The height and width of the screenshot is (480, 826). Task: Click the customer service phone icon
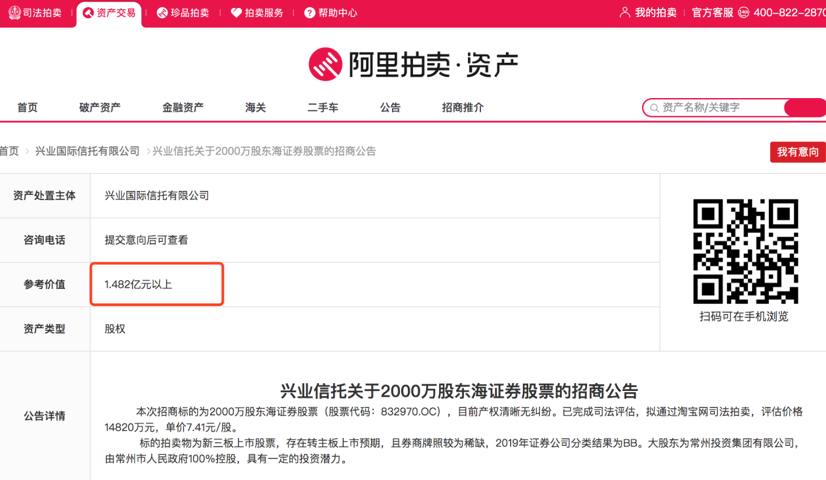pyautogui.click(x=743, y=13)
